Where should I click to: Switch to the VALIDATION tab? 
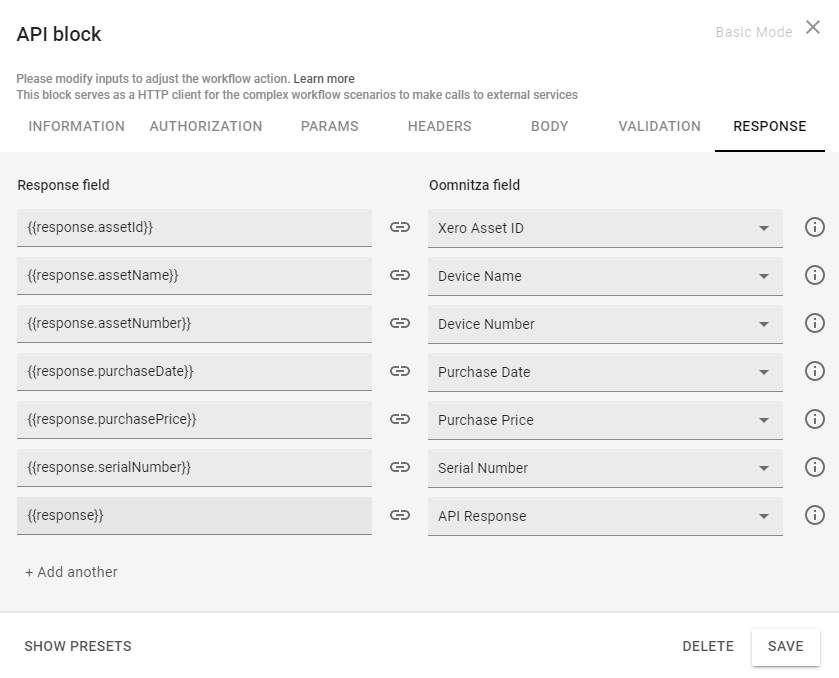[x=659, y=126]
